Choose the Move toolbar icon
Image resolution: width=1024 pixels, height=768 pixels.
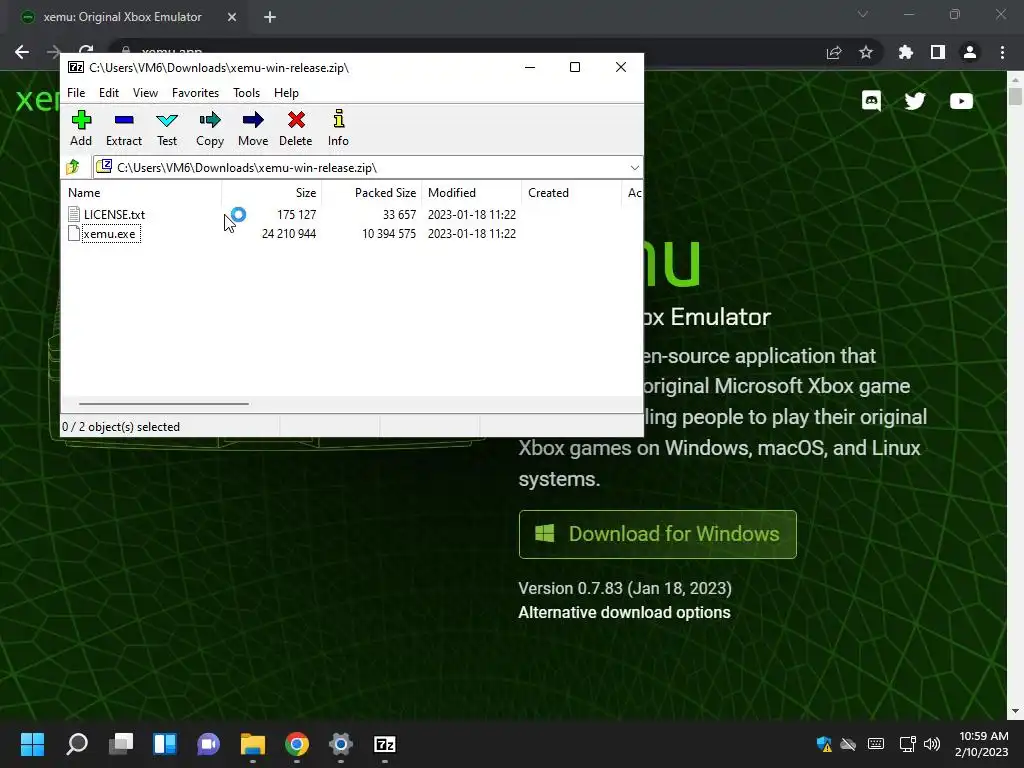coord(253,128)
